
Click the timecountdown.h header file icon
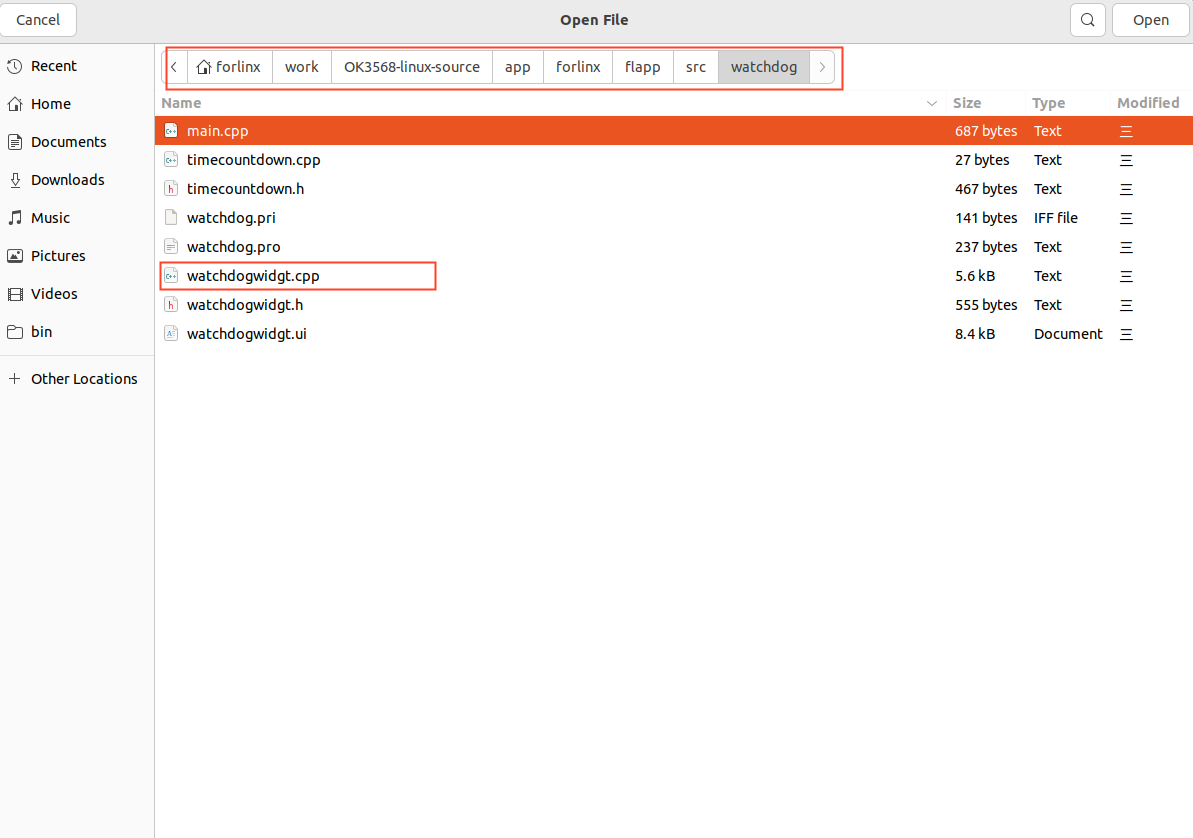coord(171,189)
